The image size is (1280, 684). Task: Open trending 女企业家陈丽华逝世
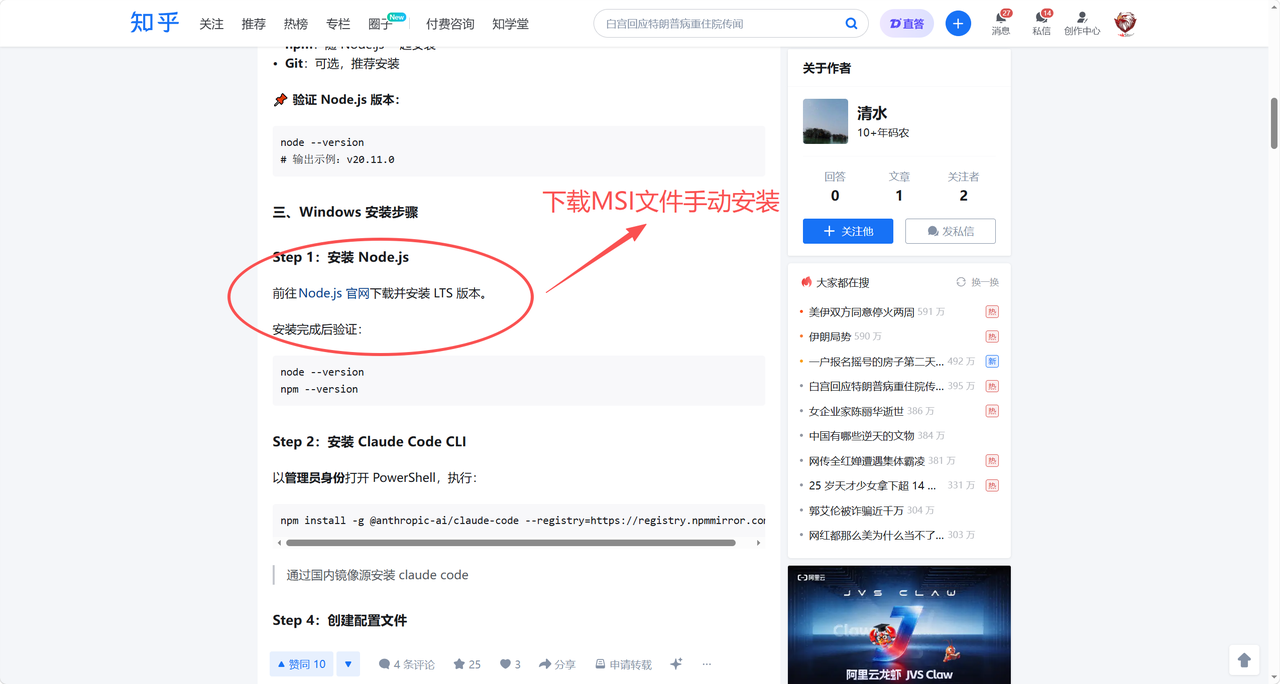(x=856, y=411)
